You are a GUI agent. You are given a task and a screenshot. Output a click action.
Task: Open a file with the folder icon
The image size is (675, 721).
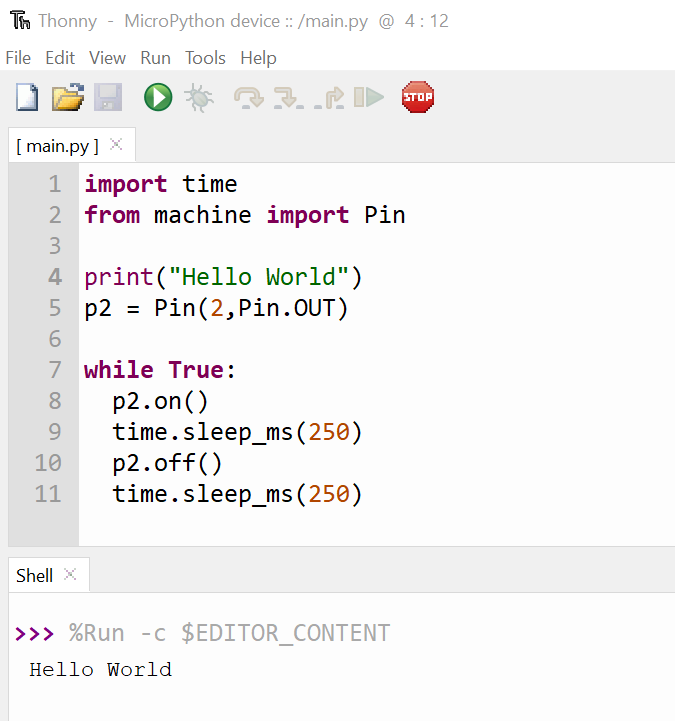click(68, 97)
